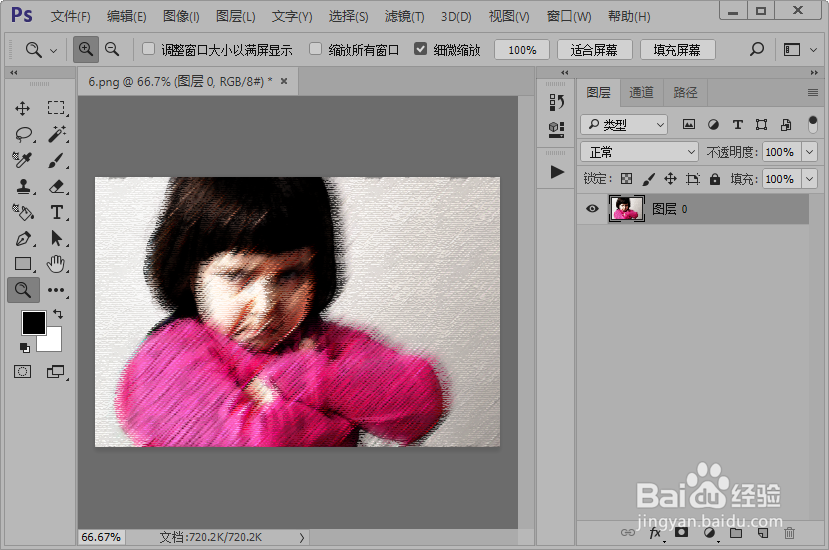
Task: Toggle type layer filter
Action: [x=738, y=124]
